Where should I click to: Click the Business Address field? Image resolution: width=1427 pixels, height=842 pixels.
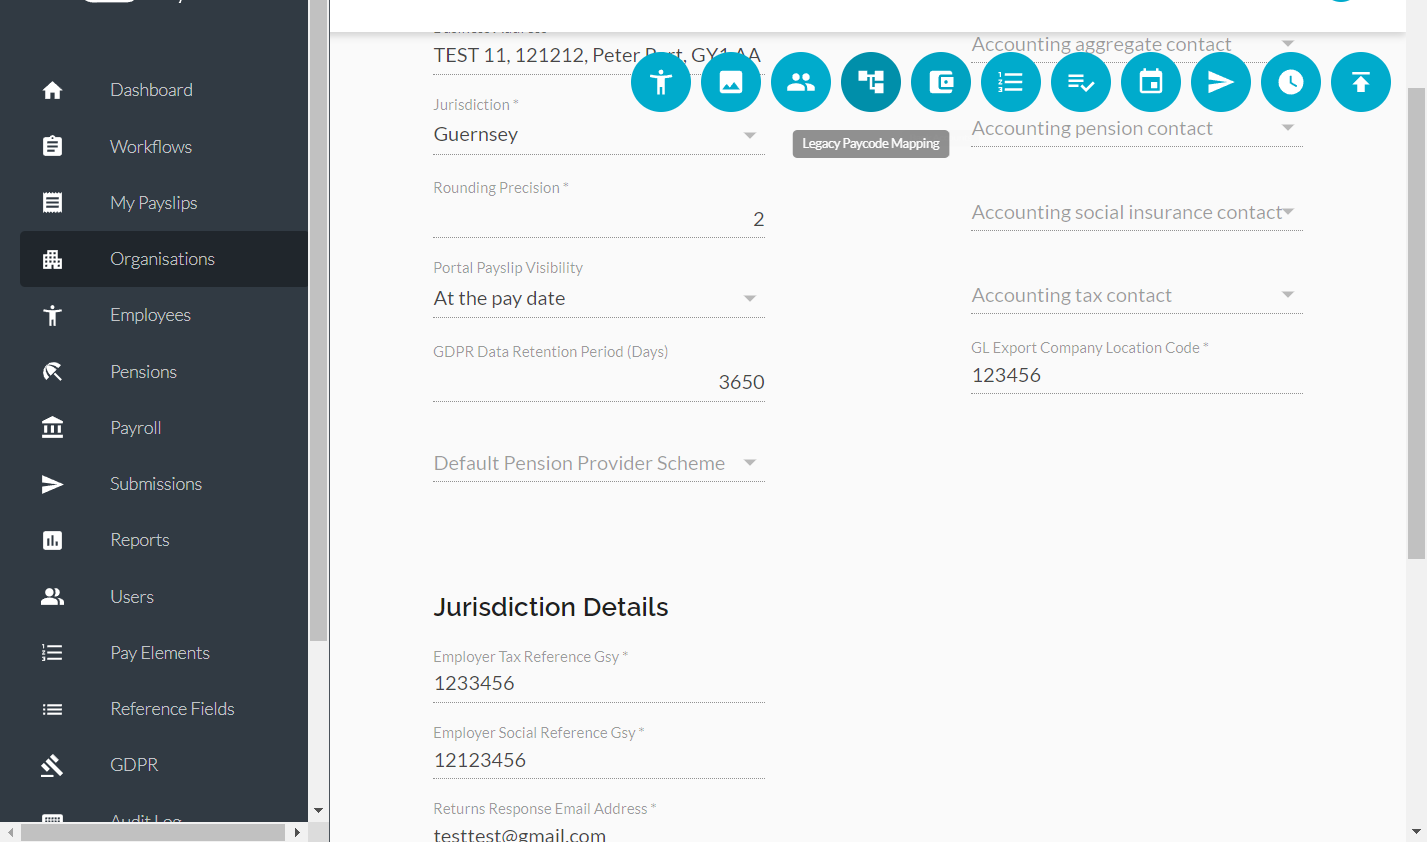click(x=599, y=55)
